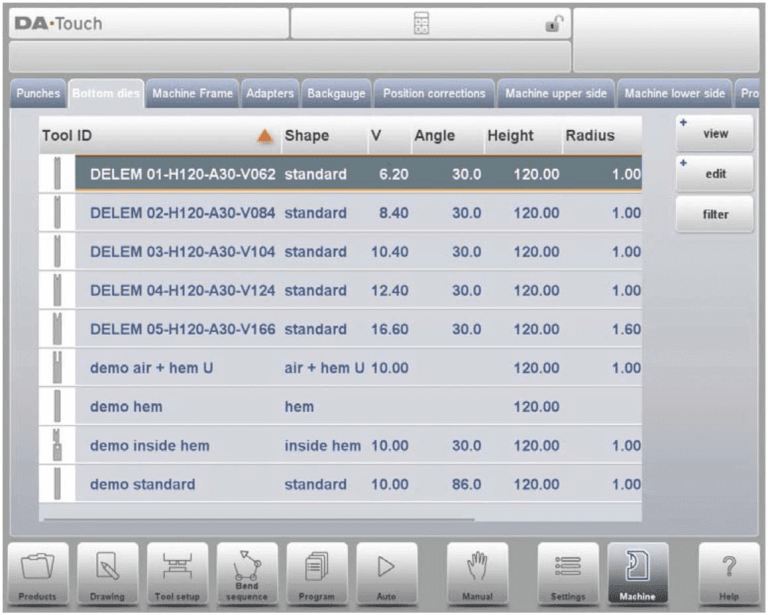Open the Products folder icon
This screenshot has height=615, width=768.
pyautogui.click(x=38, y=574)
